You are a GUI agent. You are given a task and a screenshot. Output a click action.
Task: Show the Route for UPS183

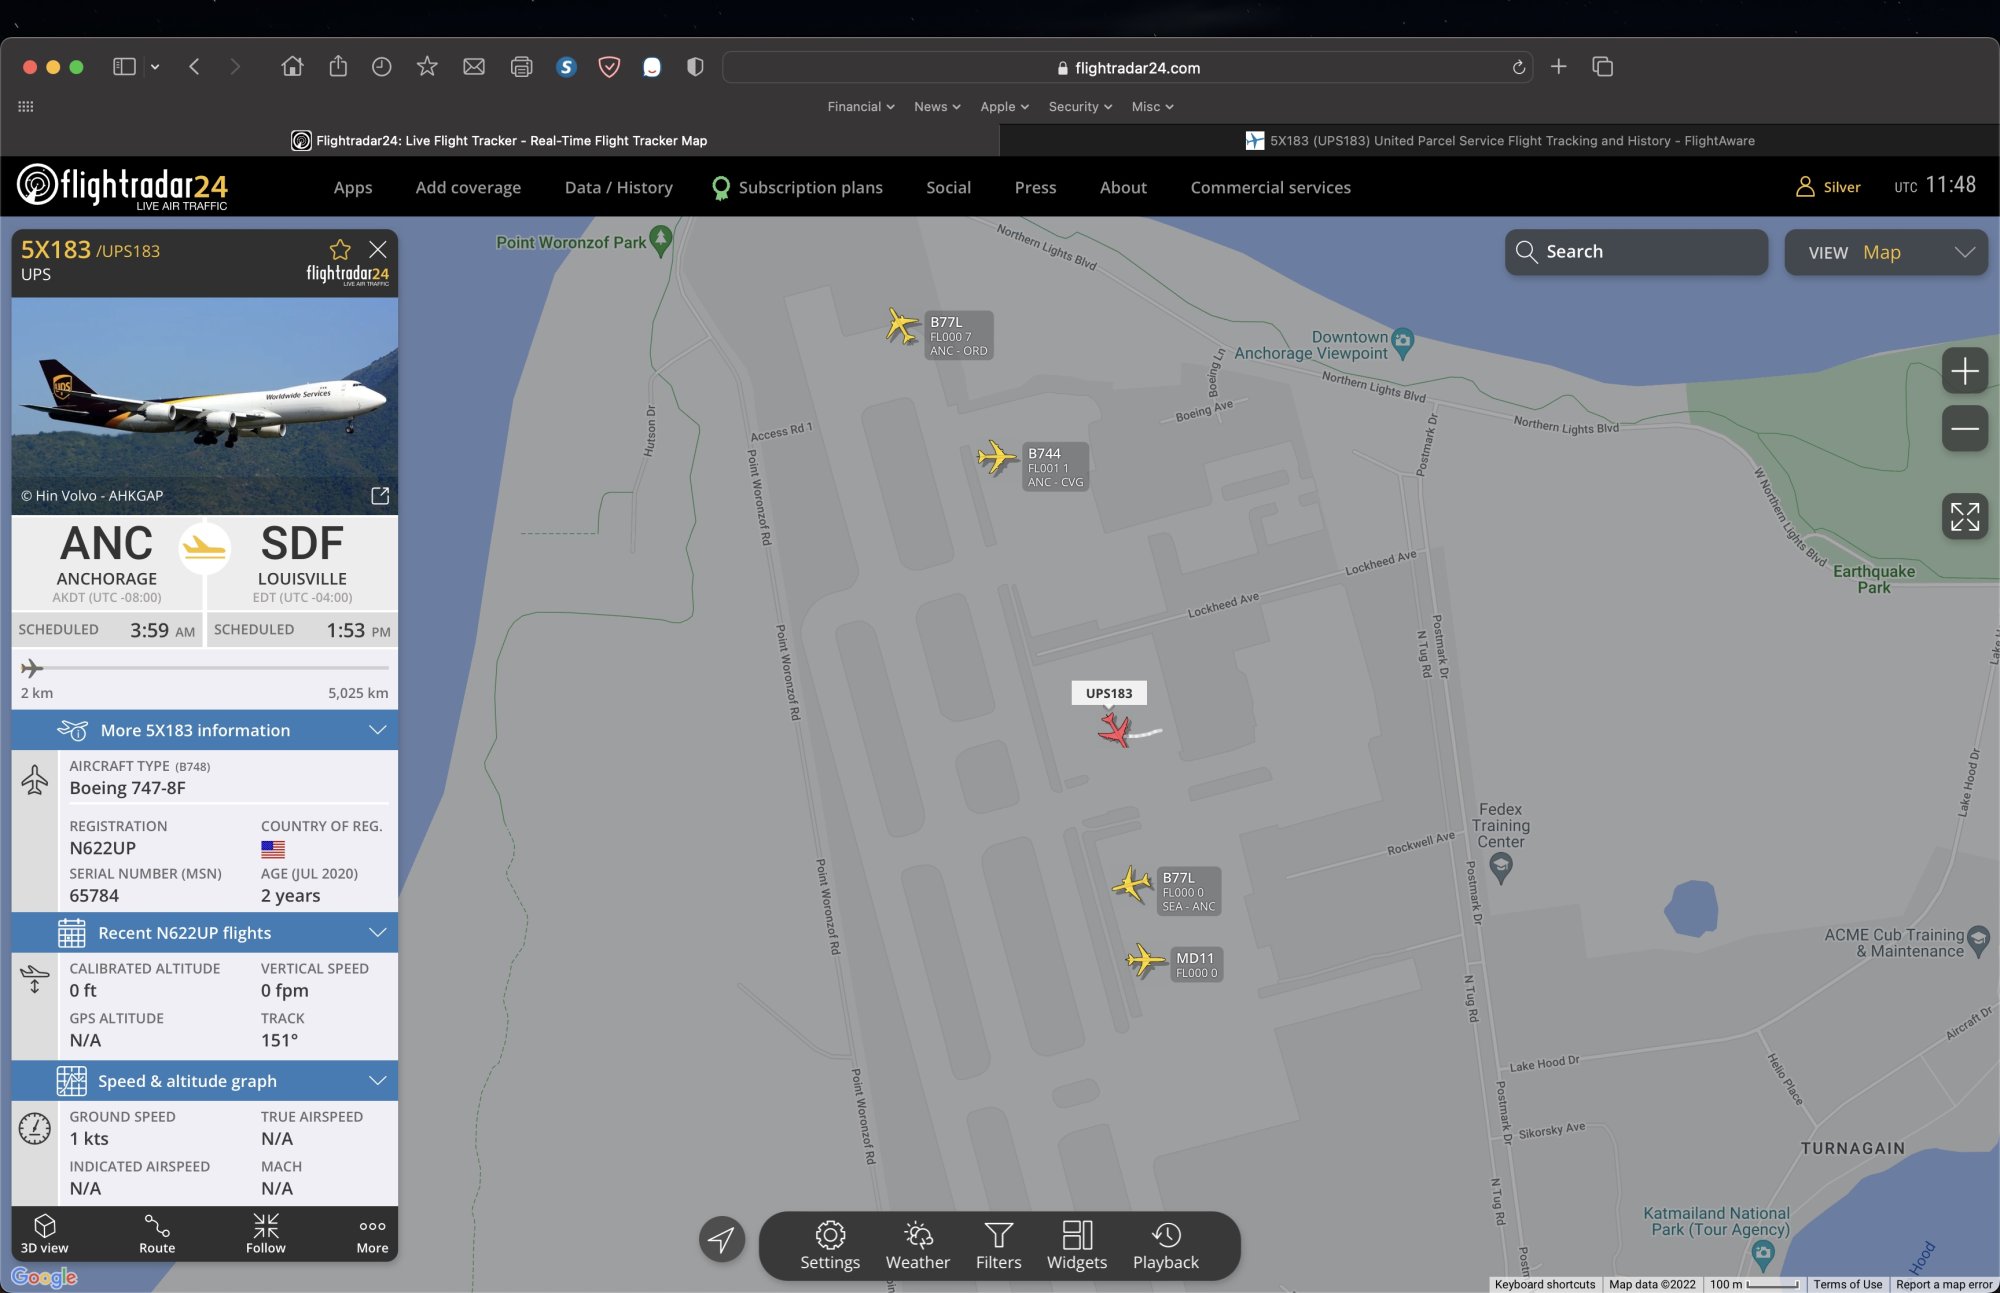(157, 1233)
